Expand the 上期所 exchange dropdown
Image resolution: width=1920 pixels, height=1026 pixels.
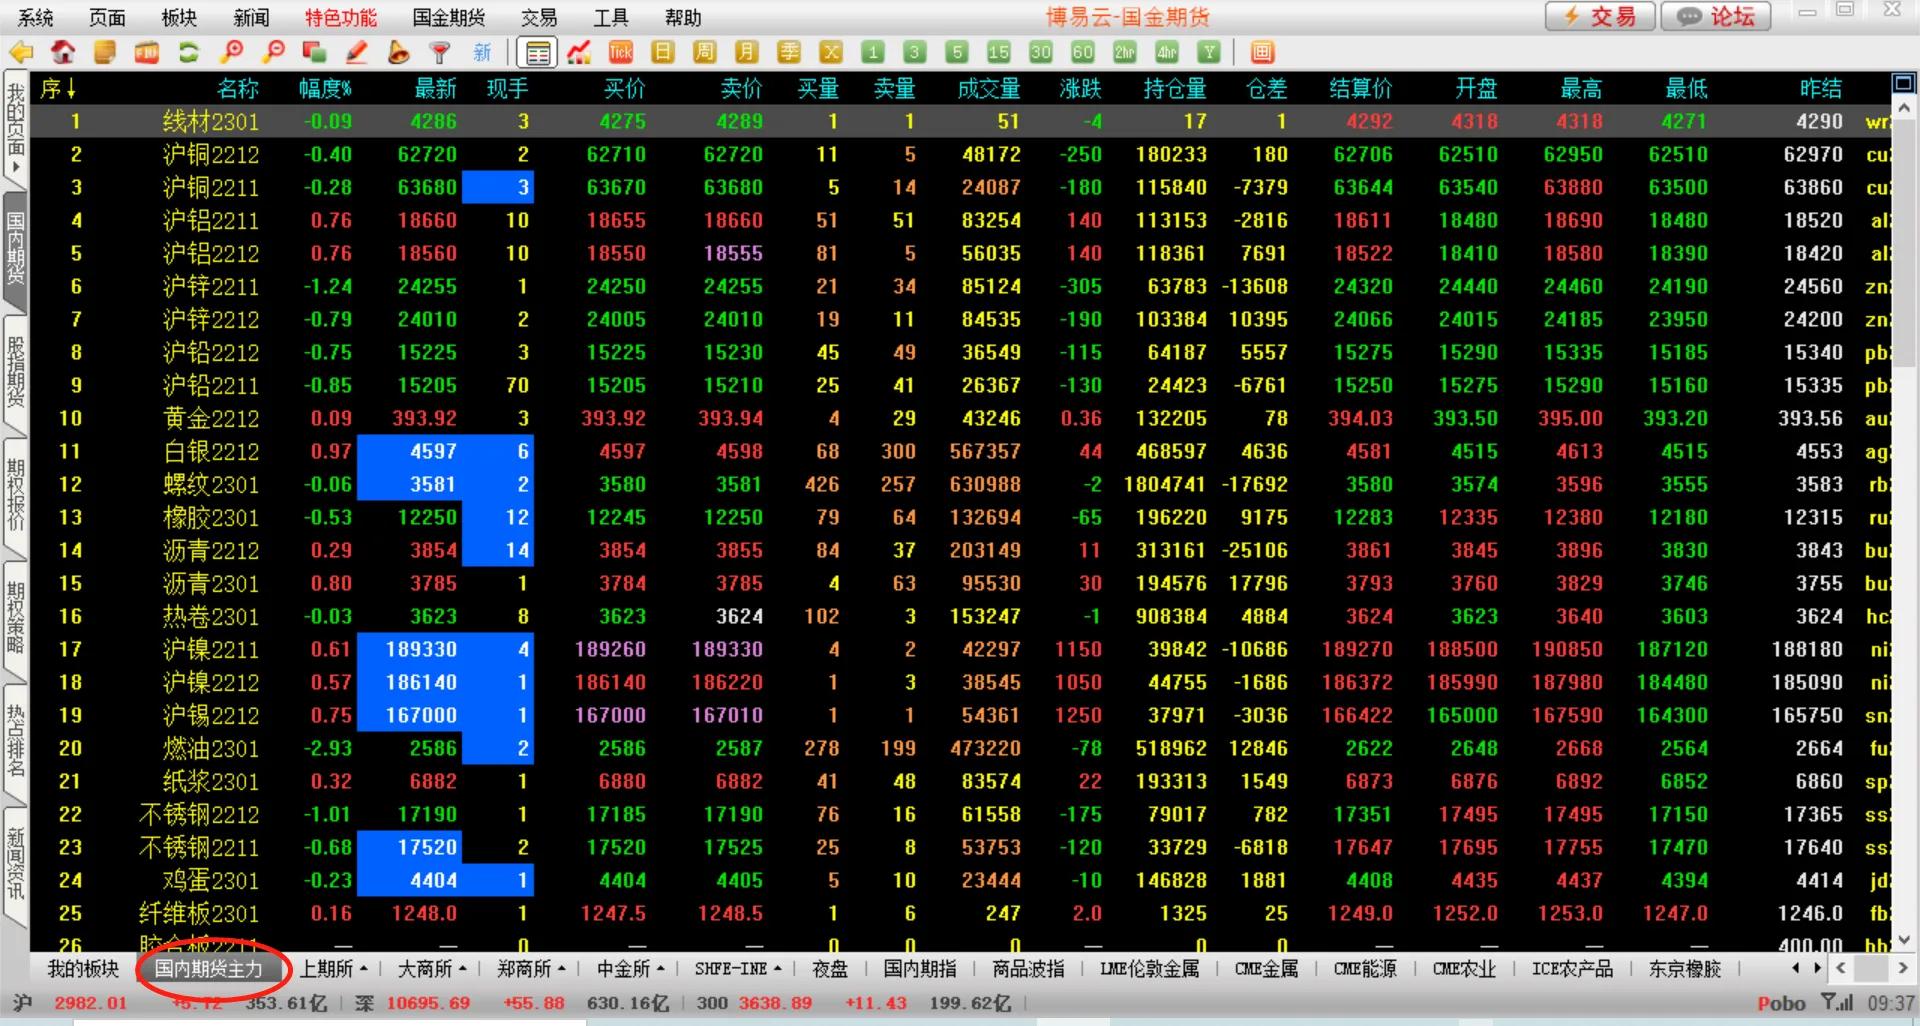[x=334, y=969]
